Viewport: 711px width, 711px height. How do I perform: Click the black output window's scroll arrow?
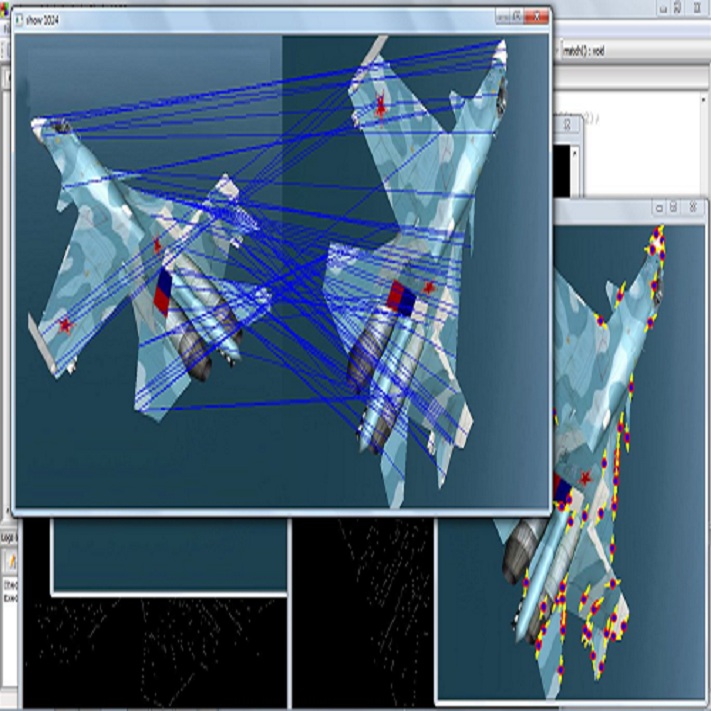575,153
